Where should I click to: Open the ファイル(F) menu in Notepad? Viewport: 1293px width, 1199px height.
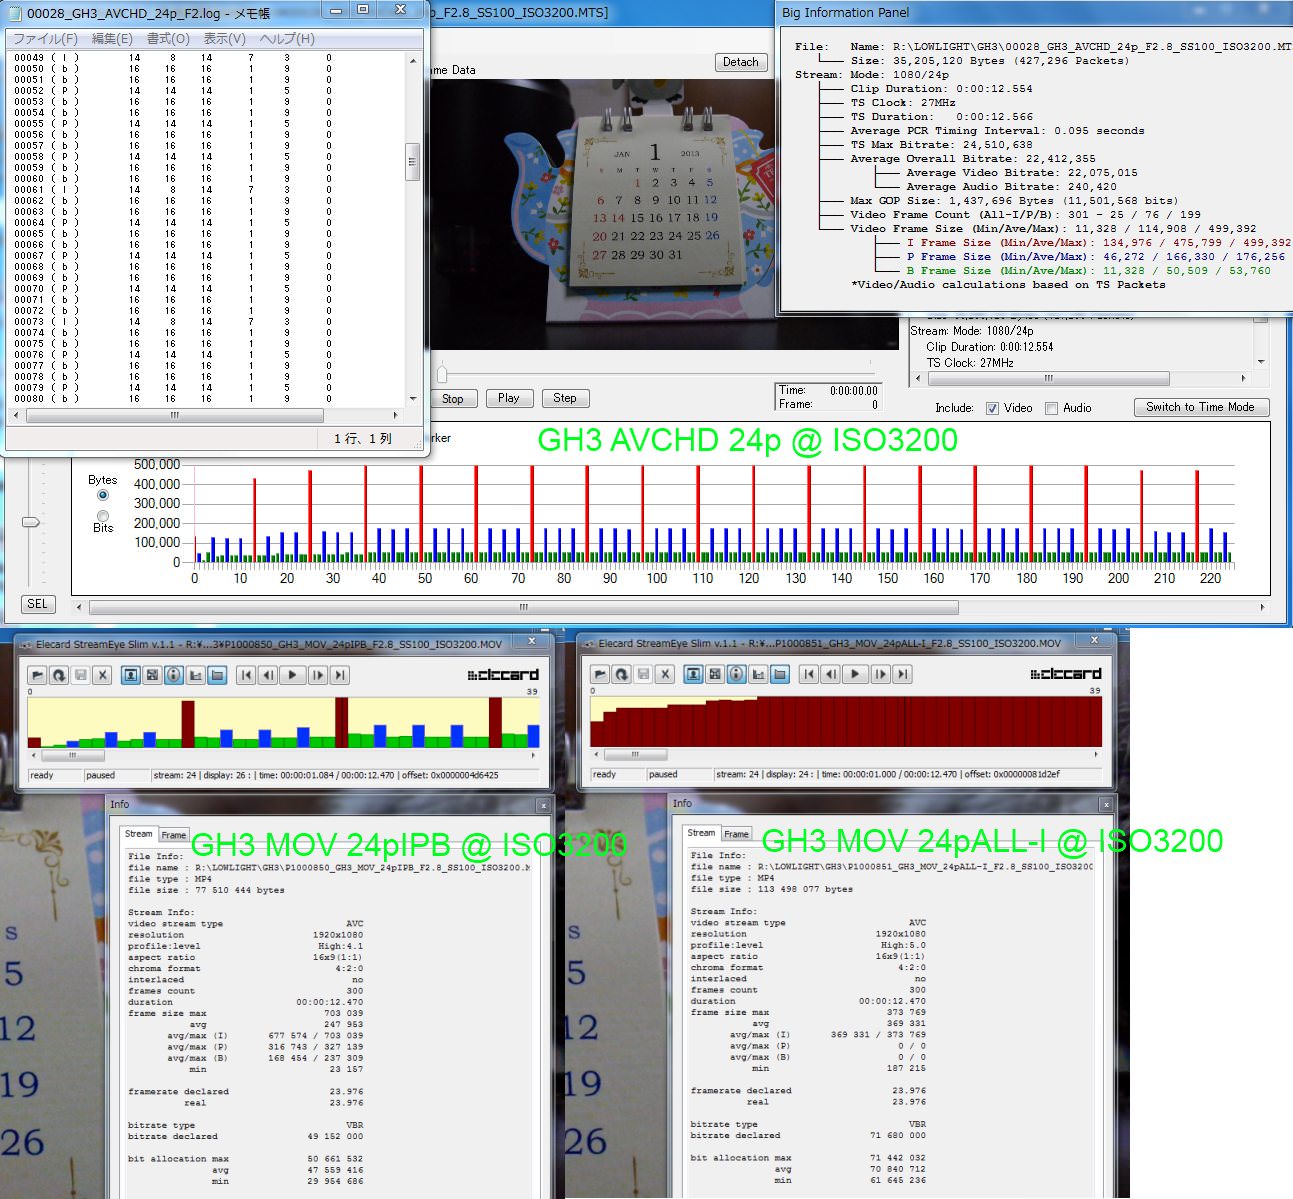coord(45,39)
